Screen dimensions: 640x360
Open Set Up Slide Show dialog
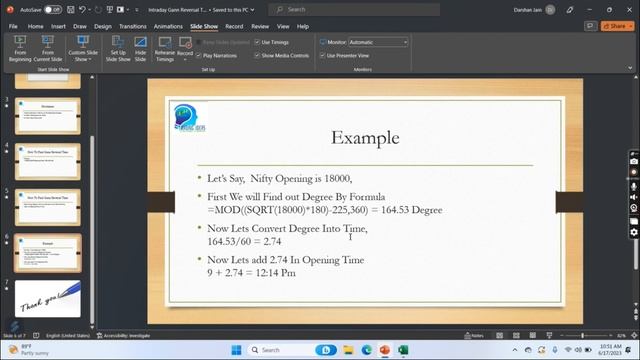(x=118, y=49)
